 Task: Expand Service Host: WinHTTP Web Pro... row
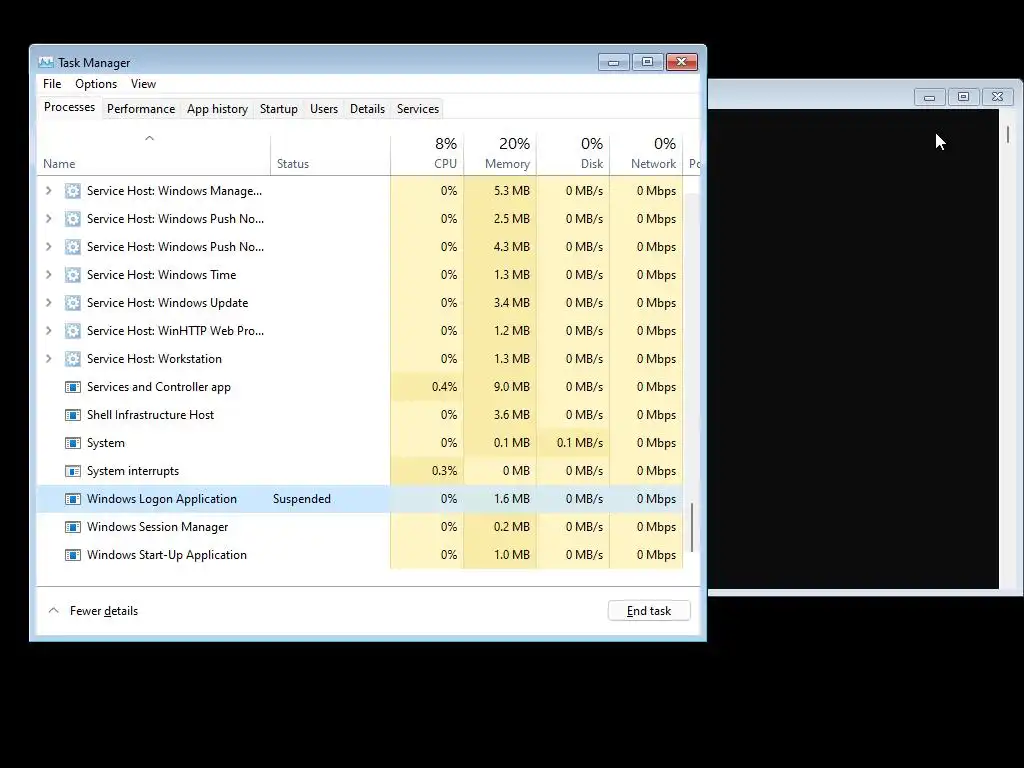pyautogui.click(x=48, y=331)
